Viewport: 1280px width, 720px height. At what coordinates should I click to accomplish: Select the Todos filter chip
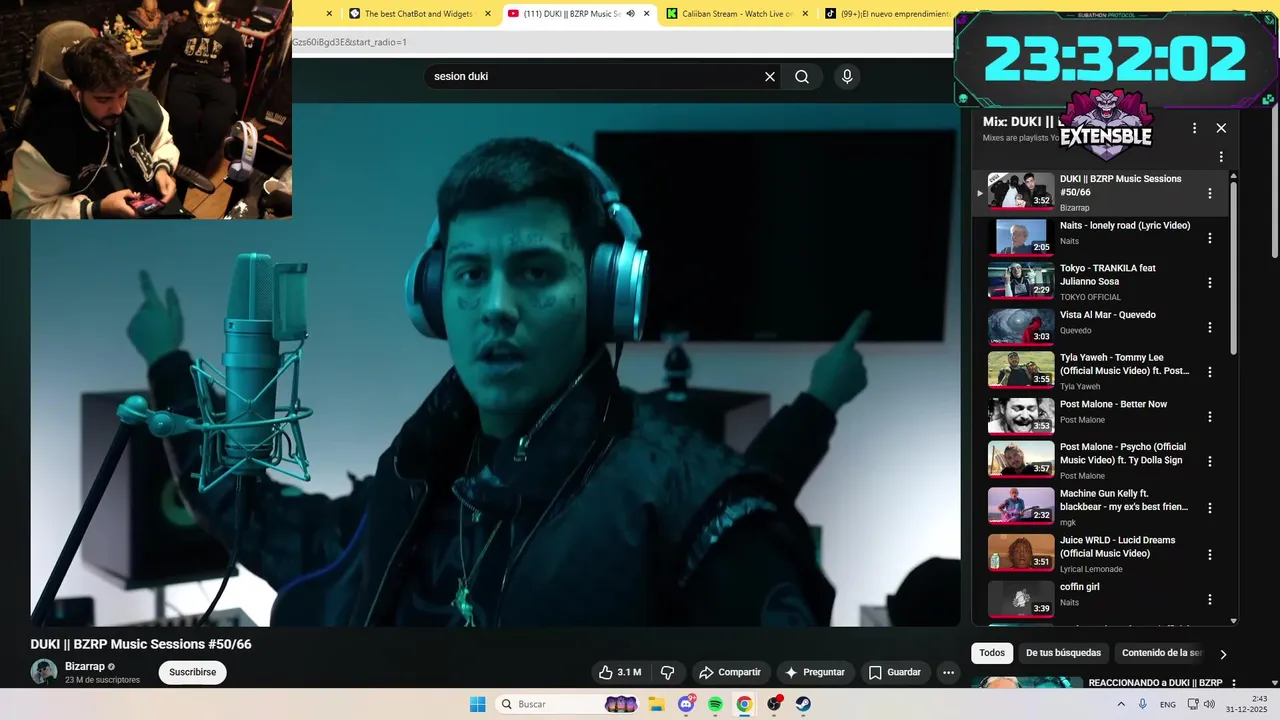tap(992, 653)
